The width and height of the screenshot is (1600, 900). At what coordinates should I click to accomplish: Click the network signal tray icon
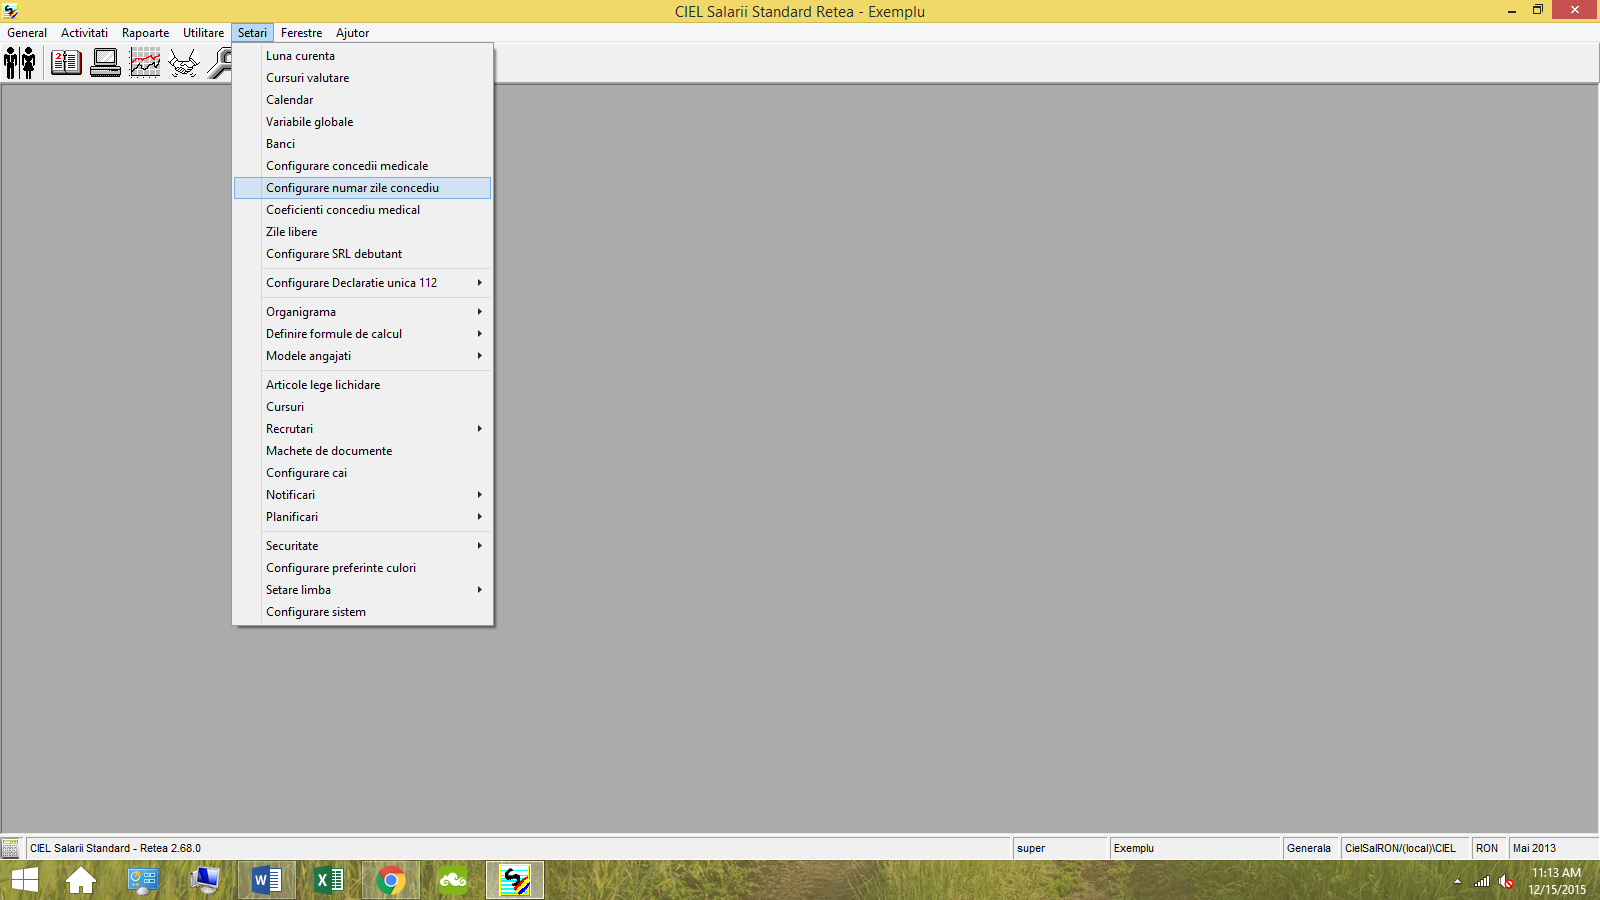1482,881
